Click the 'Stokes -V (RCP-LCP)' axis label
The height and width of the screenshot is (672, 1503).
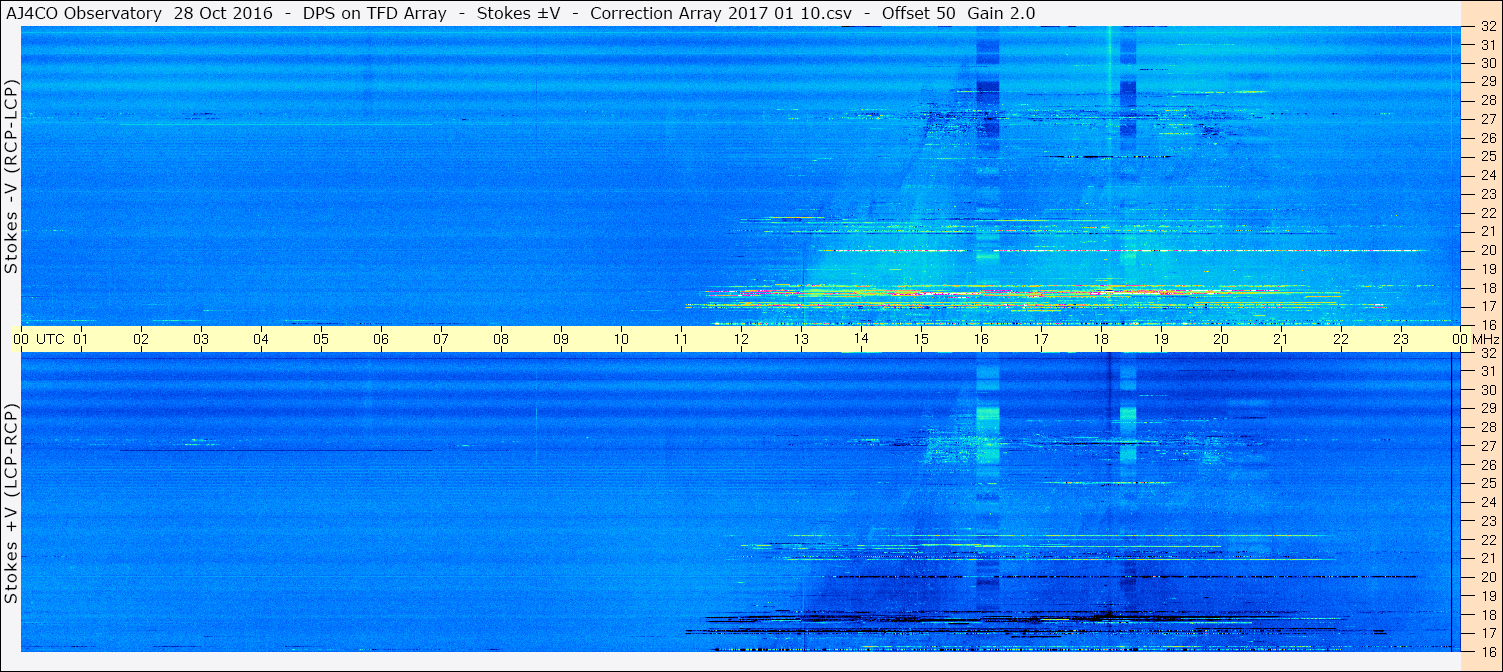11,178
